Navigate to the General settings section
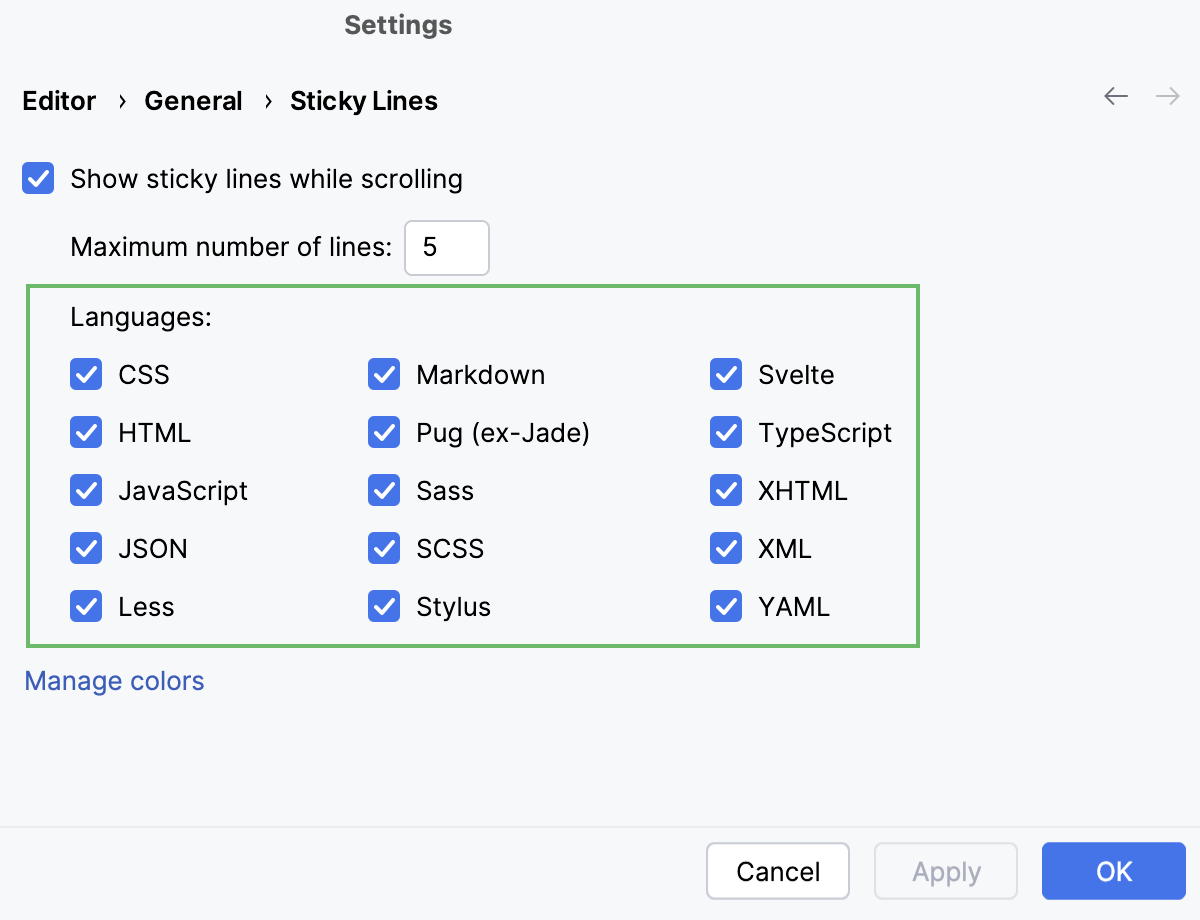Image resolution: width=1200 pixels, height=920 pixels. point(193,100)
